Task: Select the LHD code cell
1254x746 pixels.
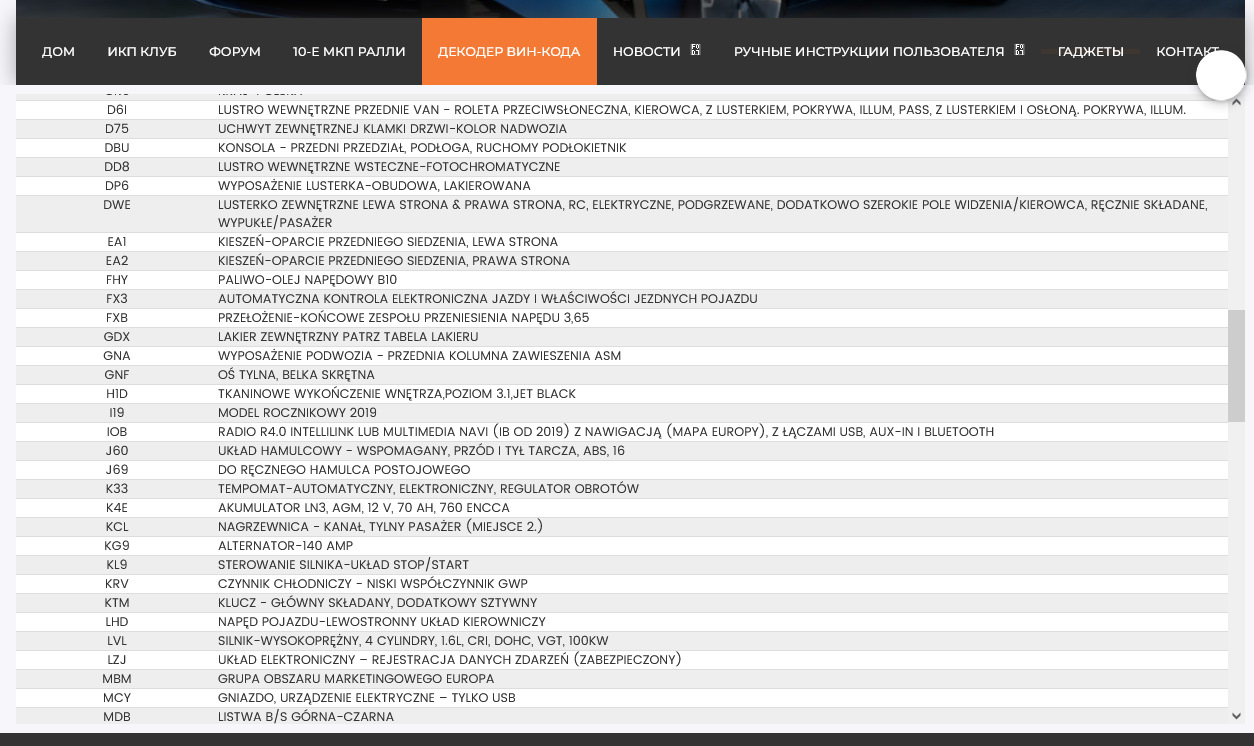Action: pos(117,622)
